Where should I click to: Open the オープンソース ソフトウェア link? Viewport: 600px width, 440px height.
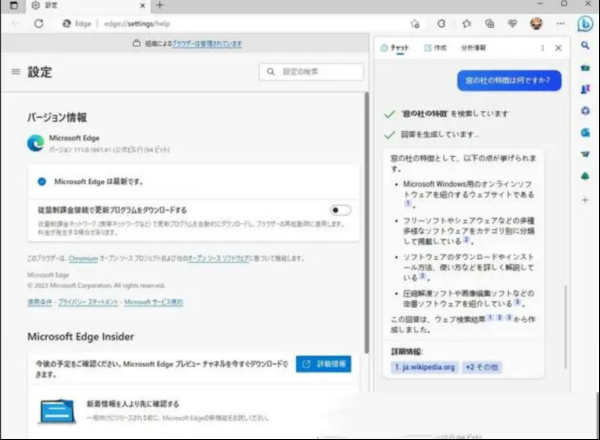[x=218, y=259]
